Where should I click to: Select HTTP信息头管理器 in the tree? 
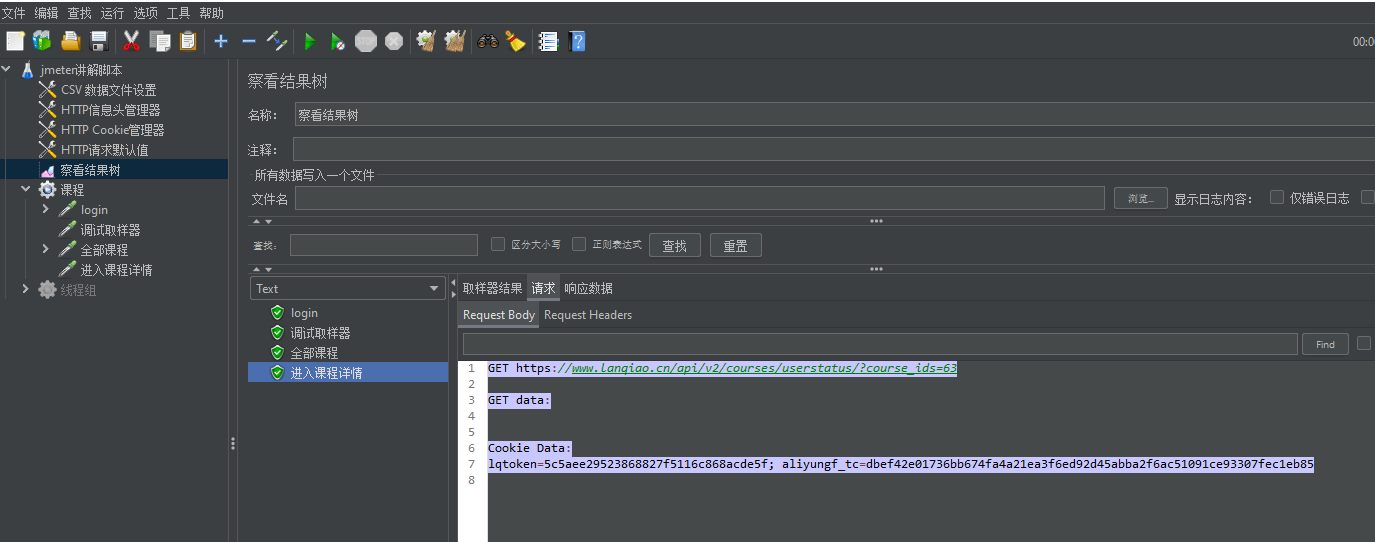pyautogui.click(x=110, y=110)
